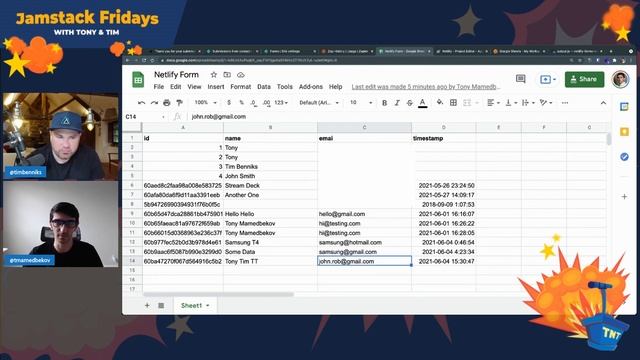Click the Netlify Form document title
Screen dimensions: 640x360
click(x=176, y=75)
